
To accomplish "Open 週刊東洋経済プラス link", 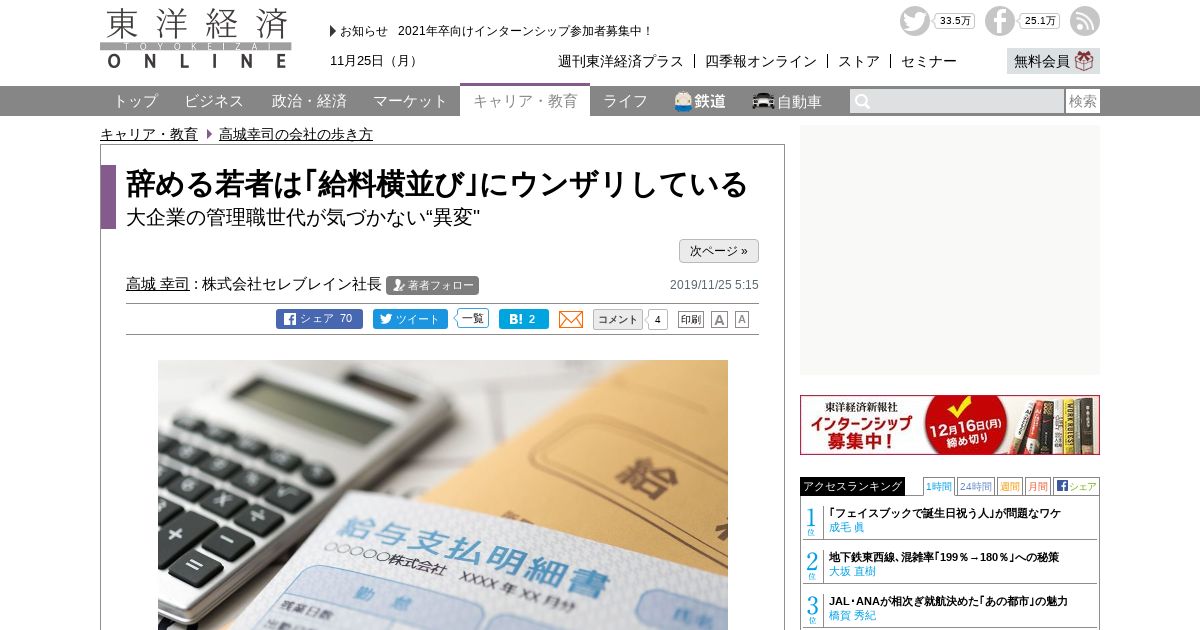I will [621, 61].
